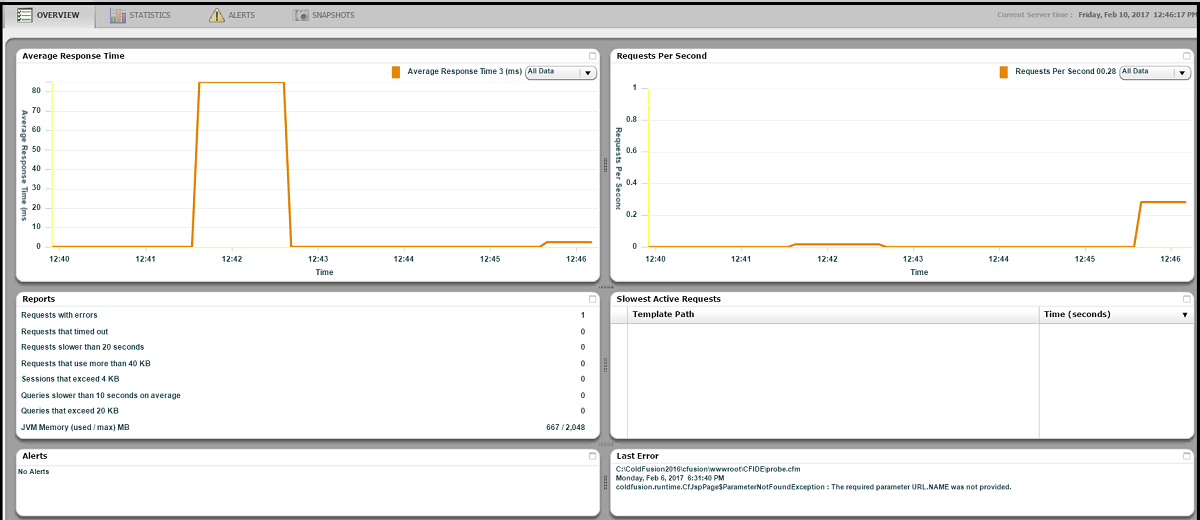Click JVM Memory (used / max) MB row

tap(303, 427)
